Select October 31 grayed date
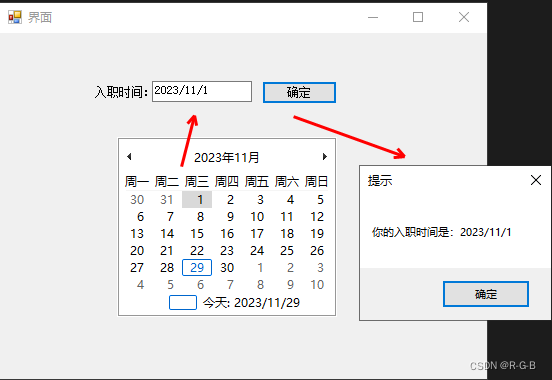 click(x=167, y=200)
